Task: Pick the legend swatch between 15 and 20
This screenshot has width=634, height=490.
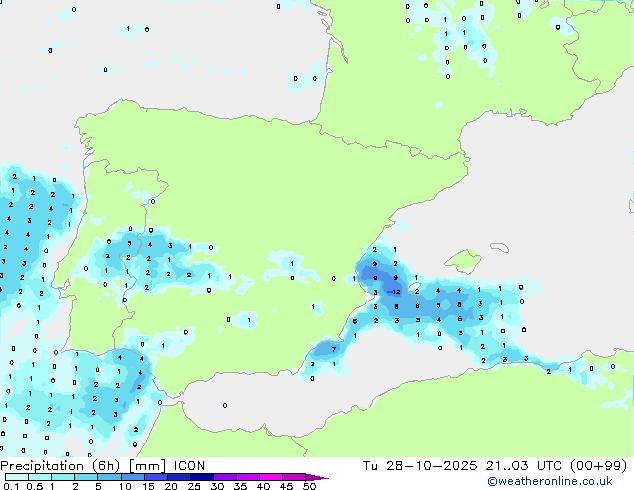Action: pos(156,477)
